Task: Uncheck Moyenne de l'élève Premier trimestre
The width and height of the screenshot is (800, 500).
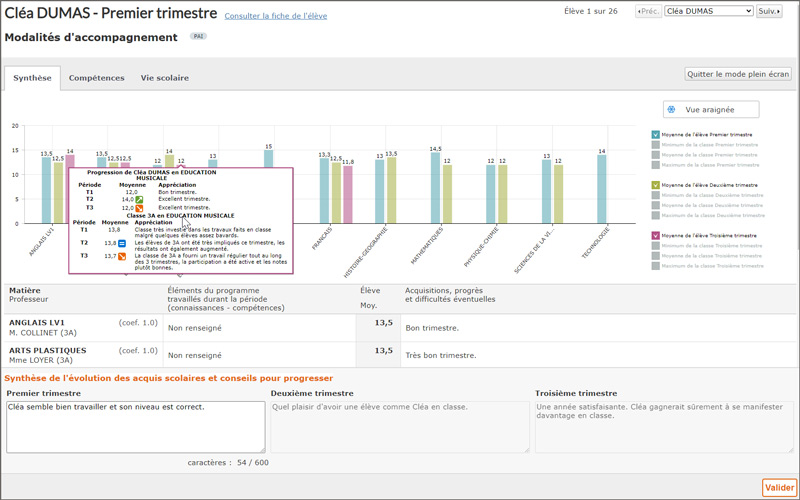Action: point(656,134)
